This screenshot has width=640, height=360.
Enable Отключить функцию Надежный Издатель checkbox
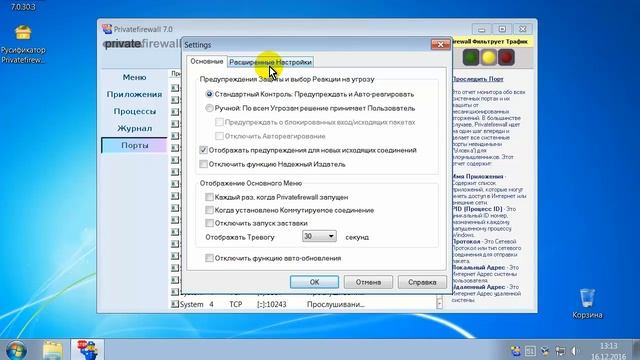pyautogui.click(x=203, y=164)
